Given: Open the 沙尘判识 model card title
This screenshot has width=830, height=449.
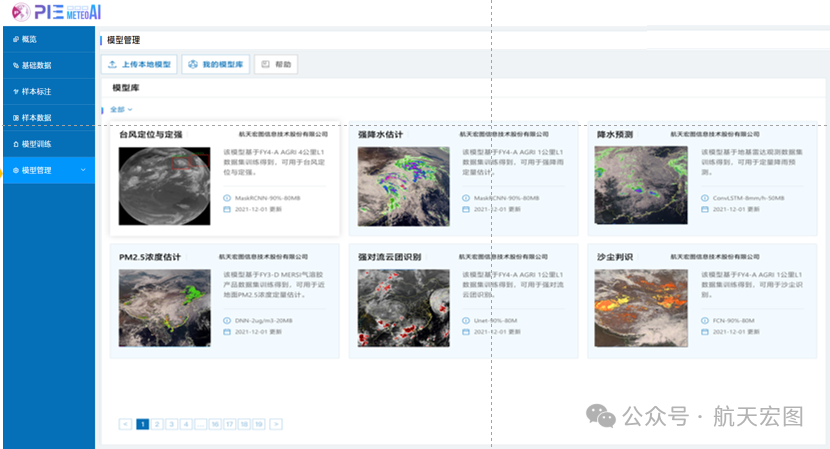Looking at the screenshot, I should [x=615, y=257].
